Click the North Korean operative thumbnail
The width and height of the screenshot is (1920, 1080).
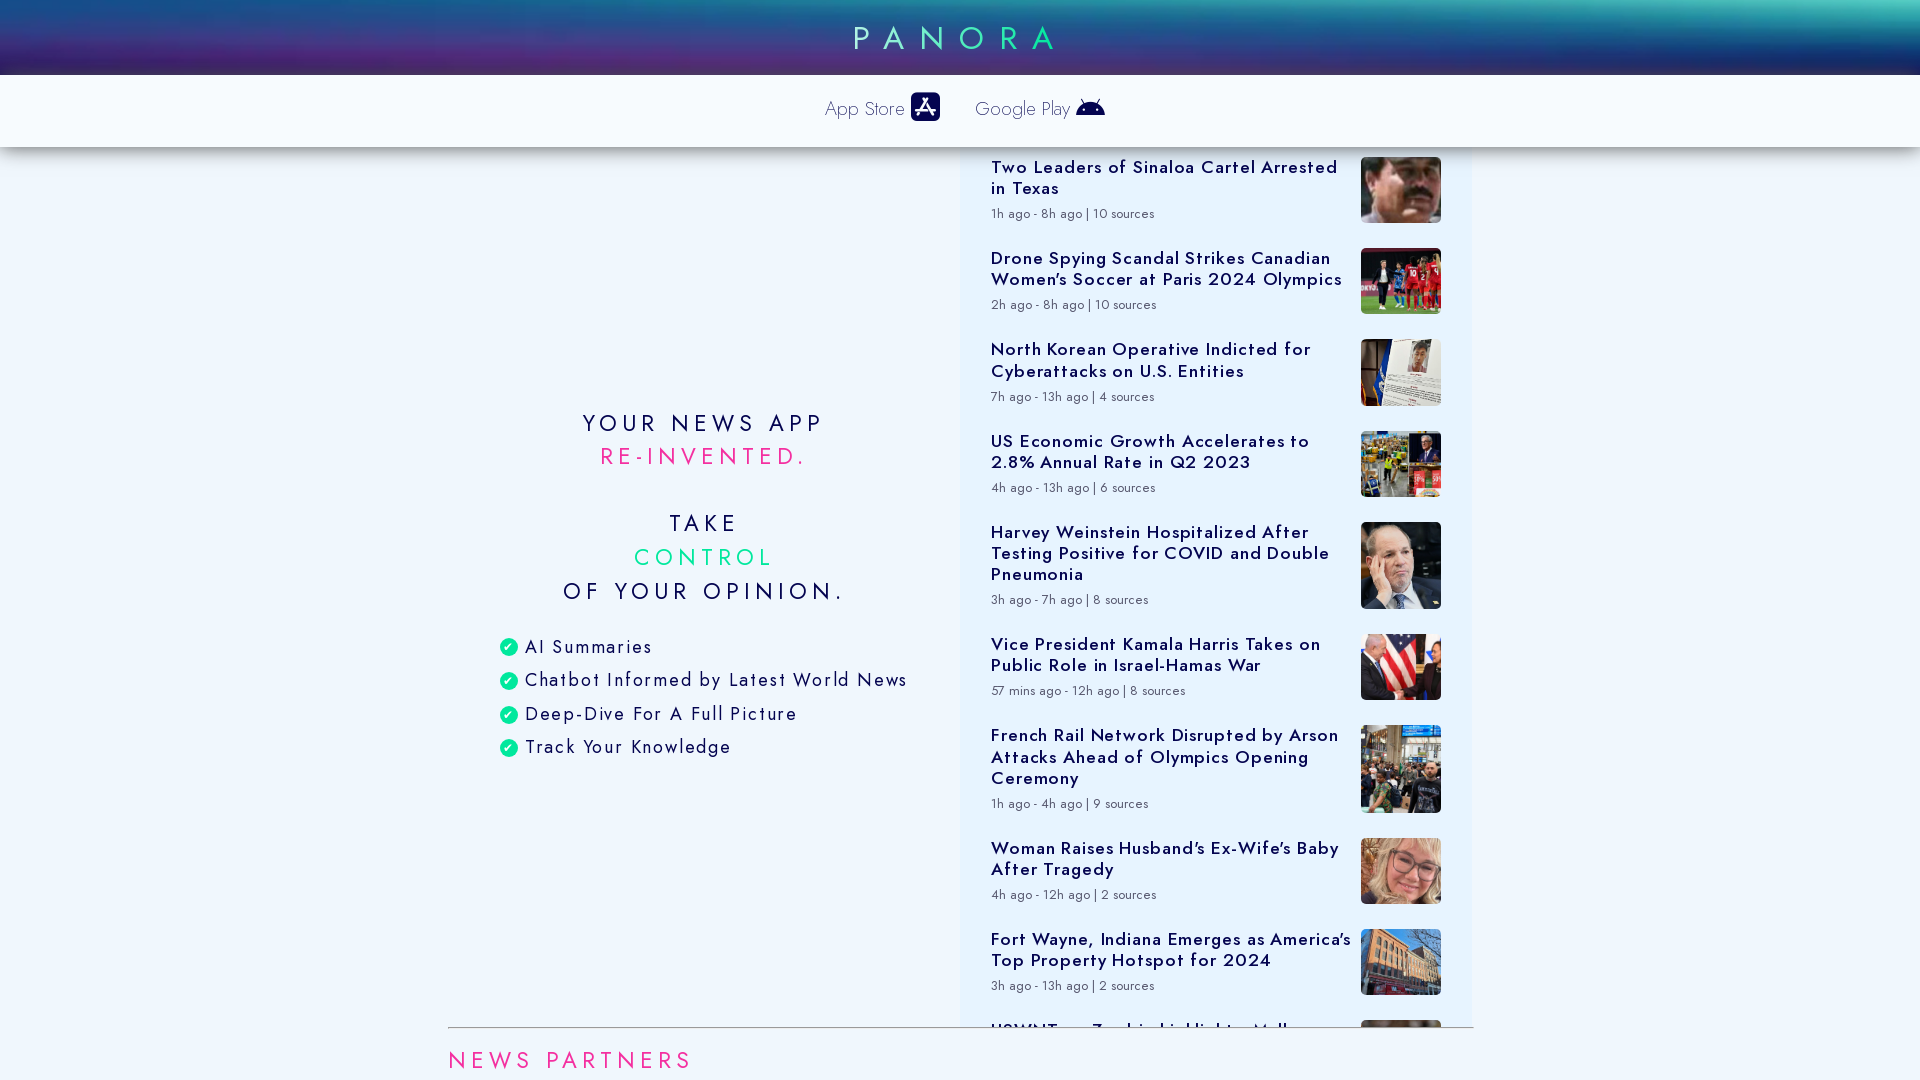coord(1400,372)
